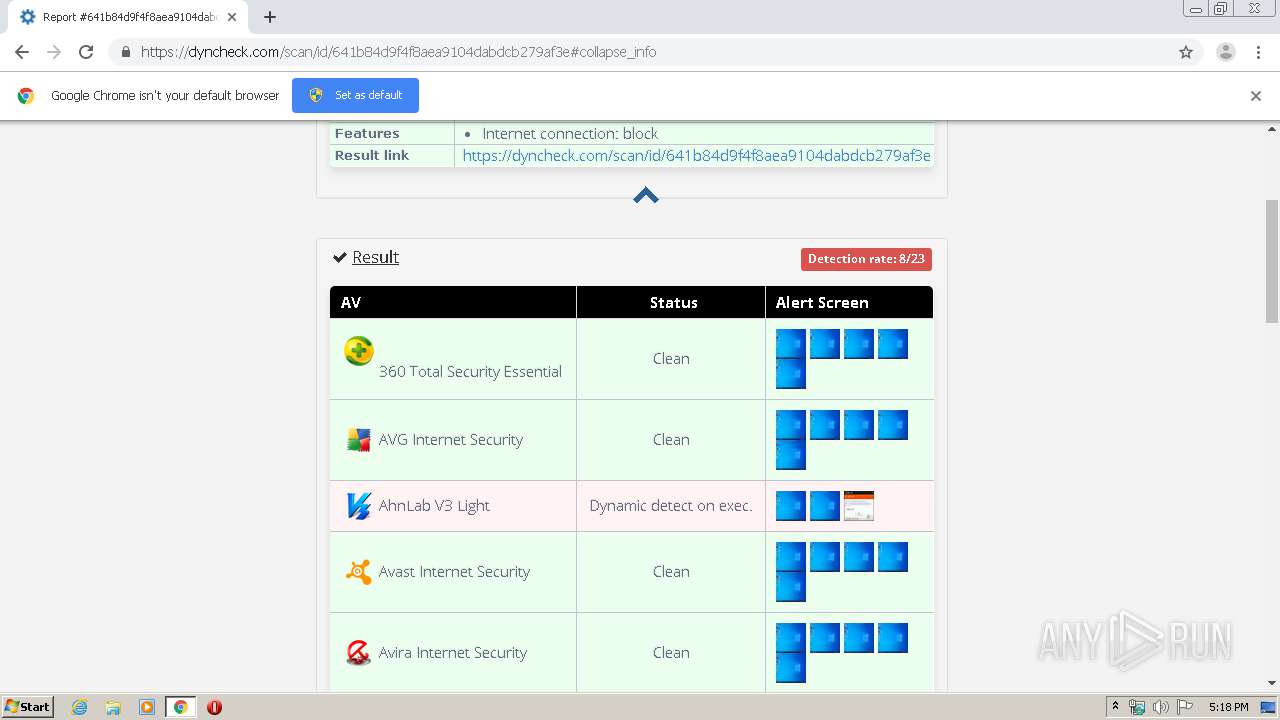Select the 'Internet connection: block' text
1280x720 pixels.
[x=570, y=133]
